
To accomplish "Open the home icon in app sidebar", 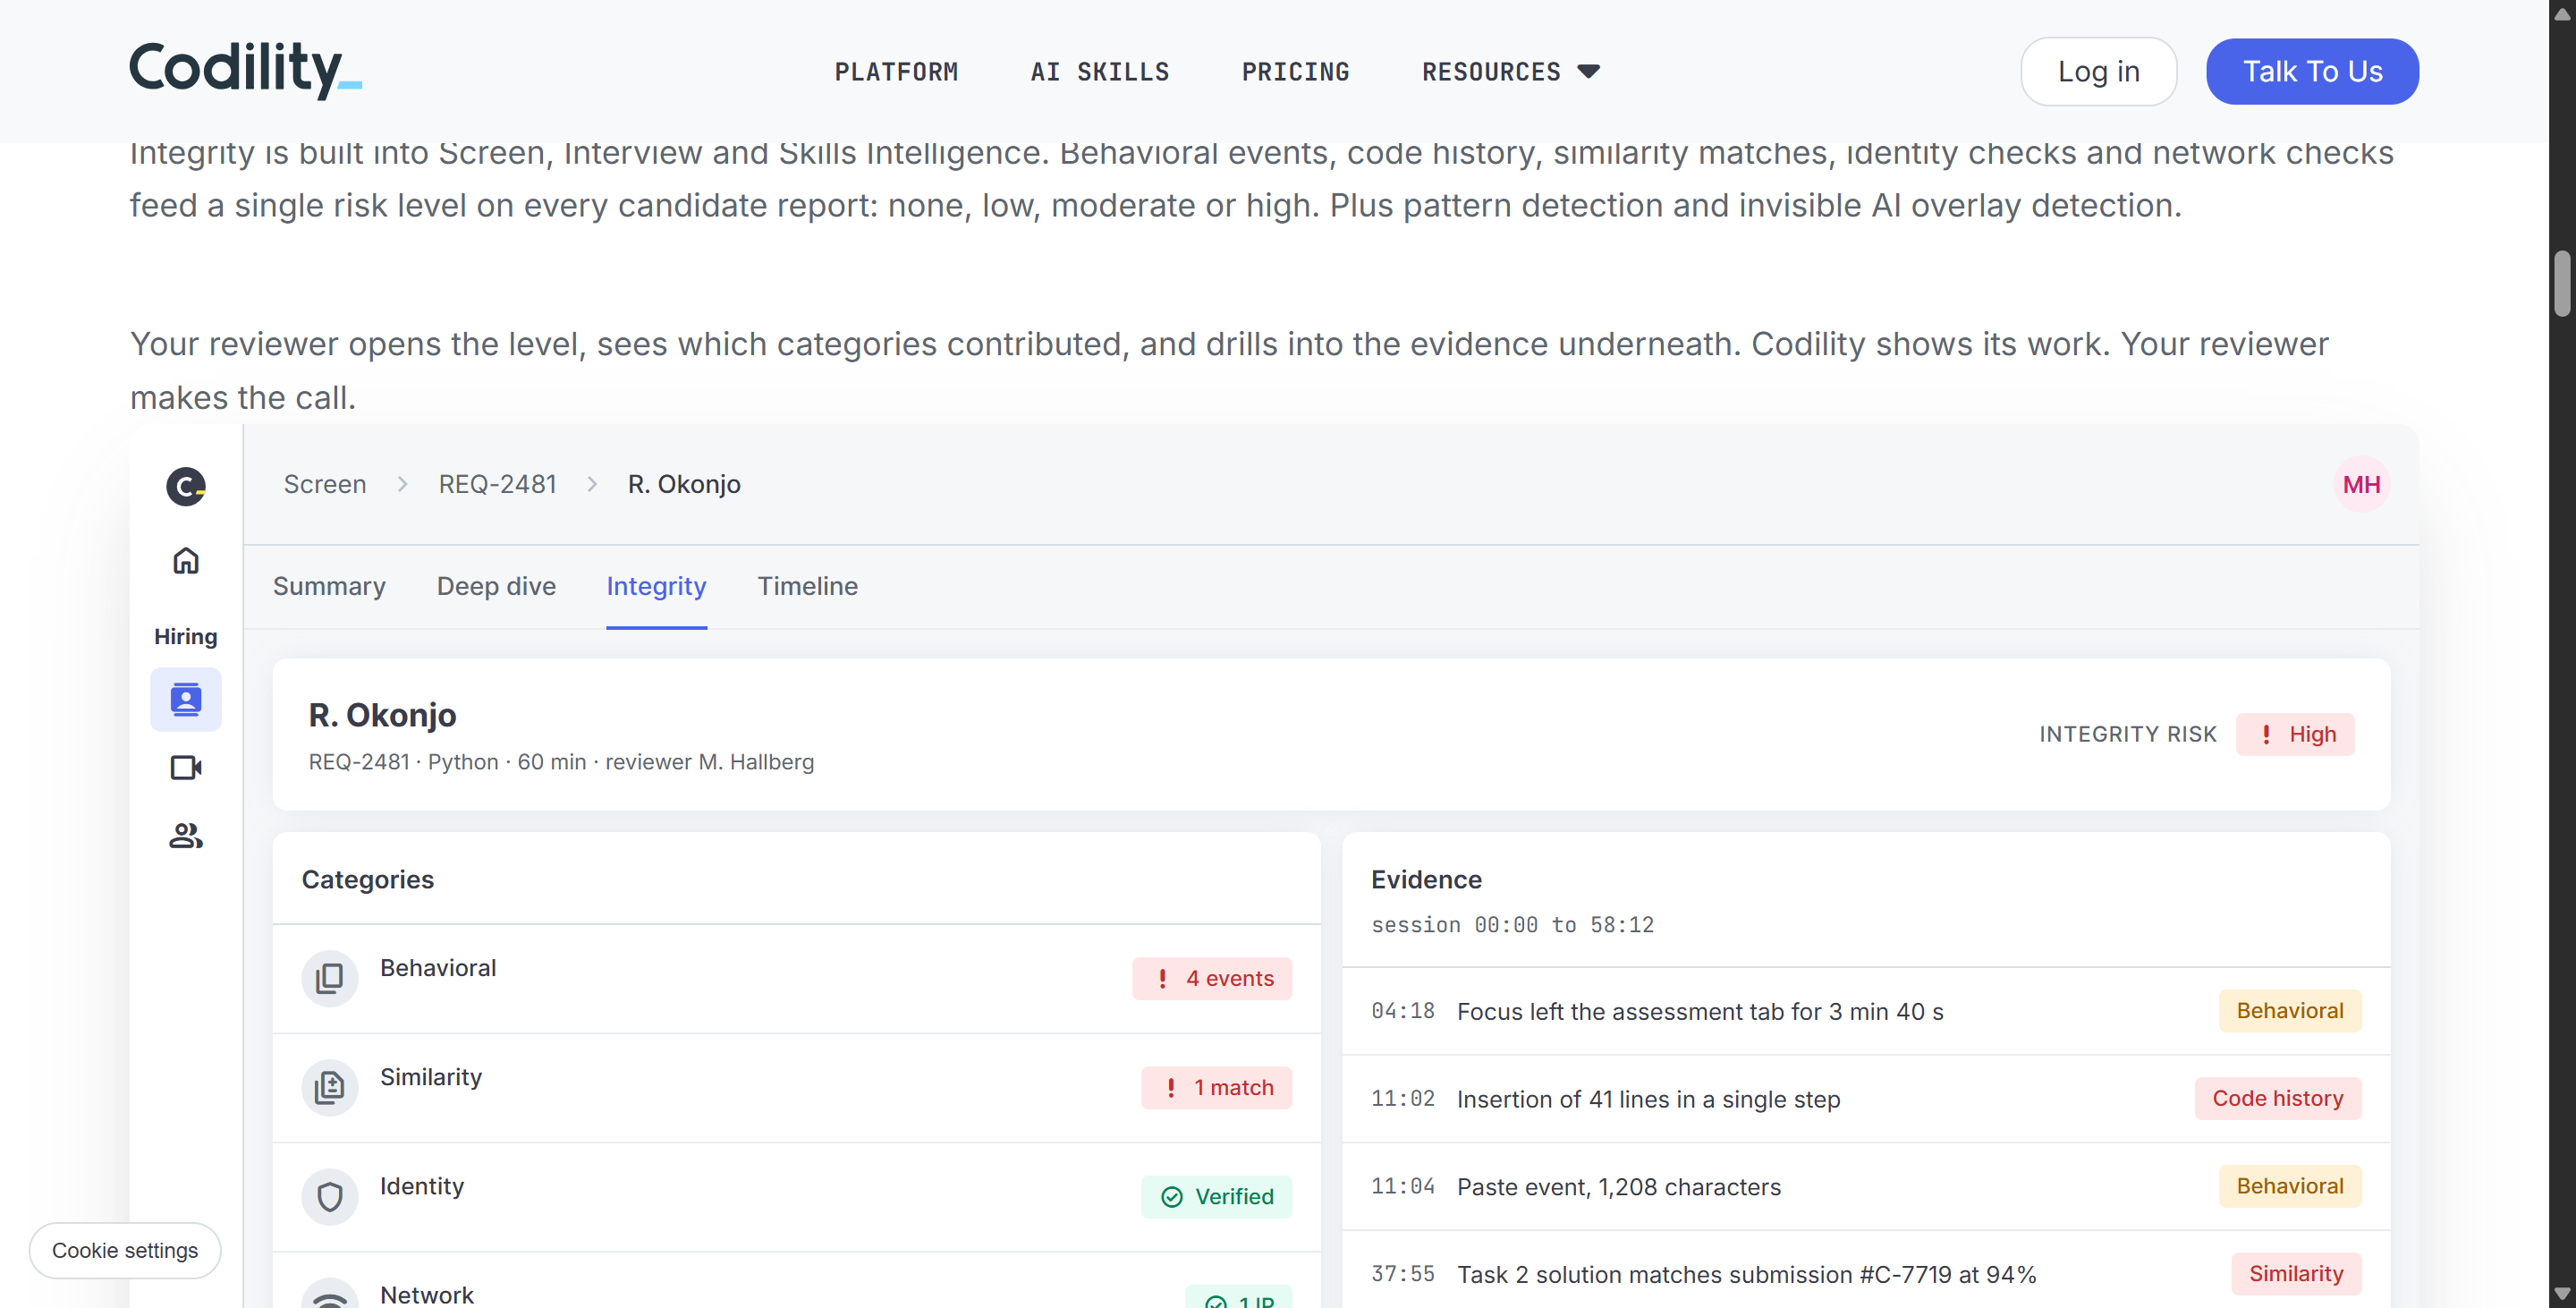I will 186,560.
